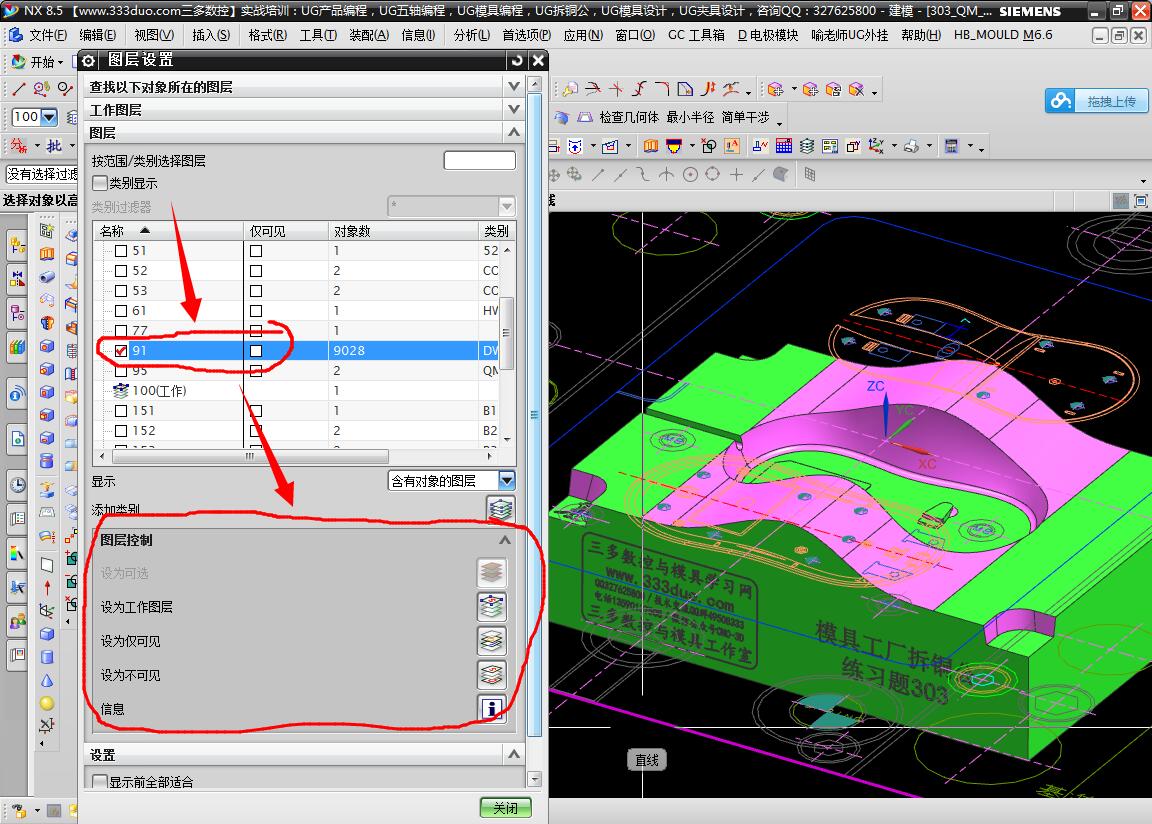The height and width of the screenshot is (824, 1152).
Task: Collapse the 设置 section
Action: click(x=514, y=754)
